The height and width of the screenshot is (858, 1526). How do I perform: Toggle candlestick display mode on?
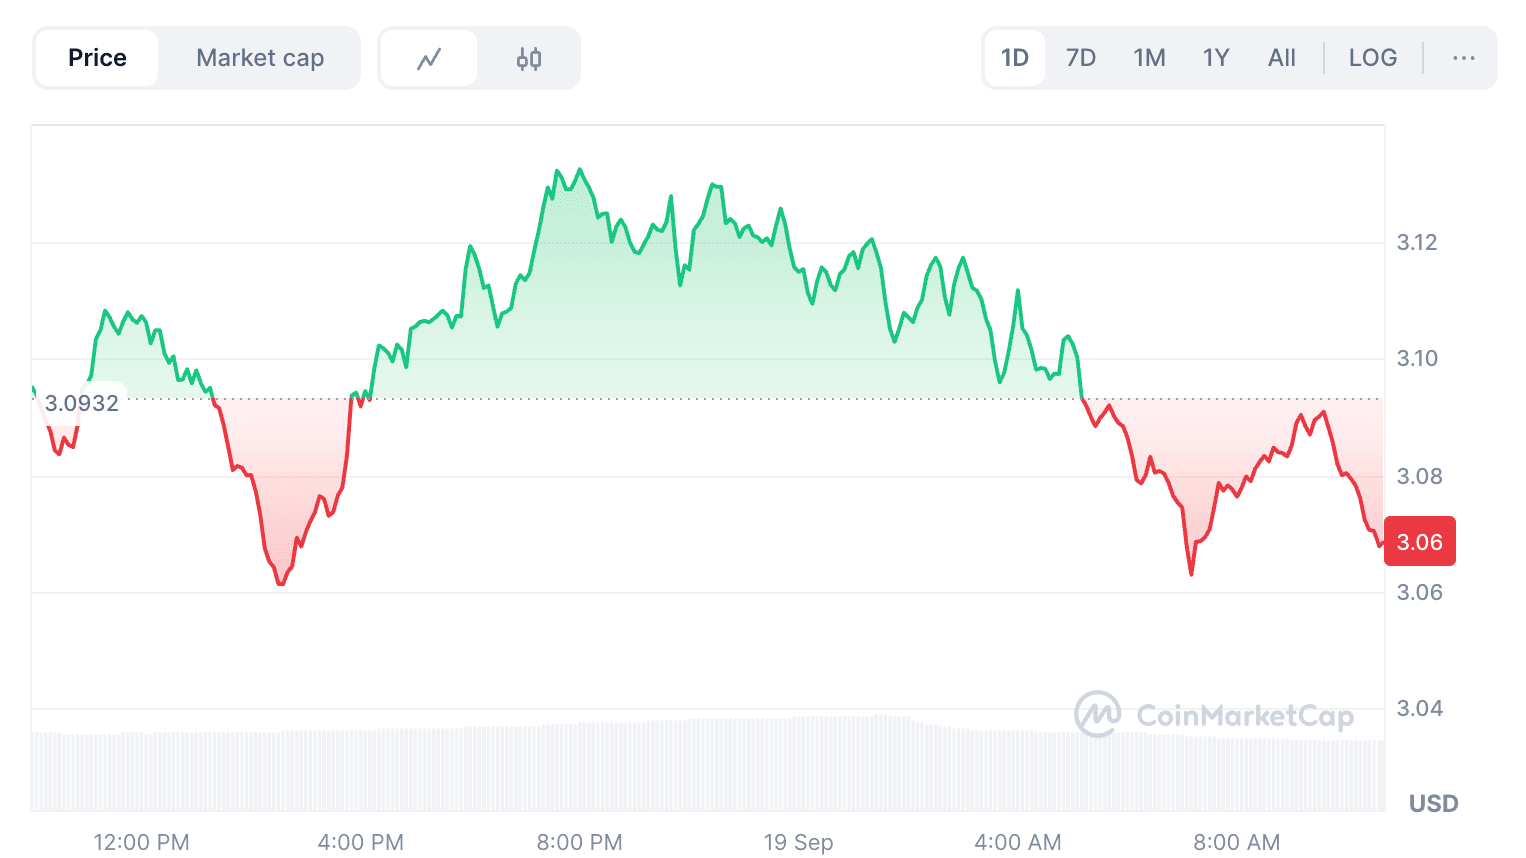[x=529, y=57]
